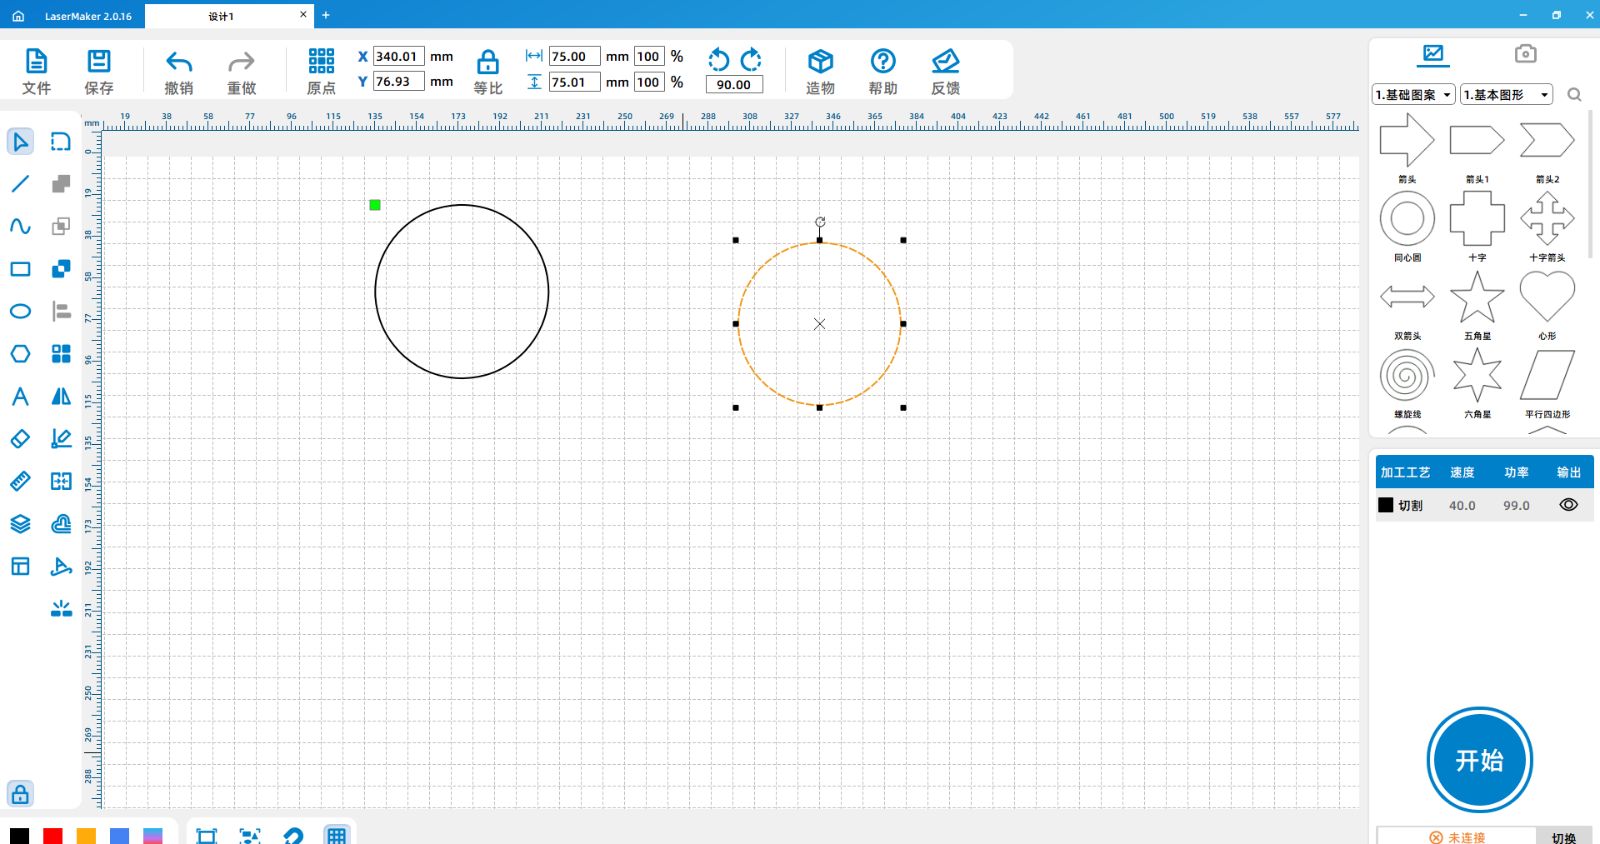Click the 切换 switch button
Screen dimensions: 1600x844
(x=1563, y=837)
